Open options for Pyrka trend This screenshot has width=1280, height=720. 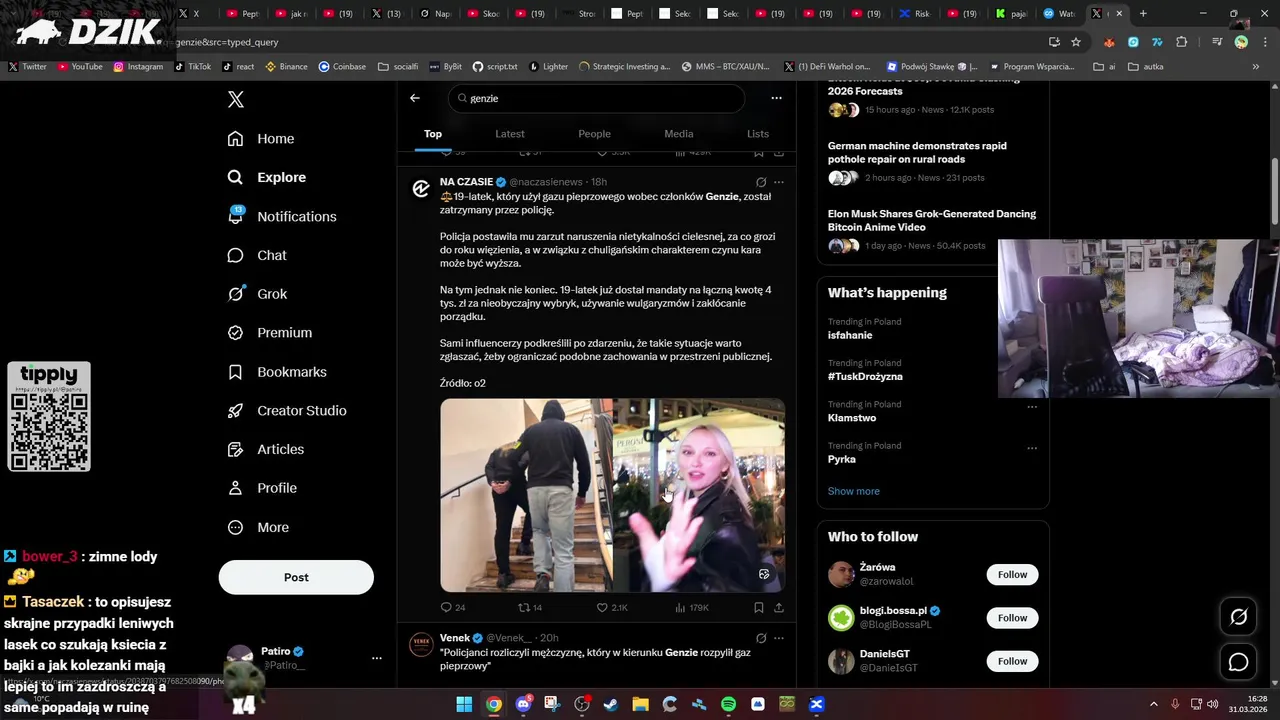(1032, 448)
